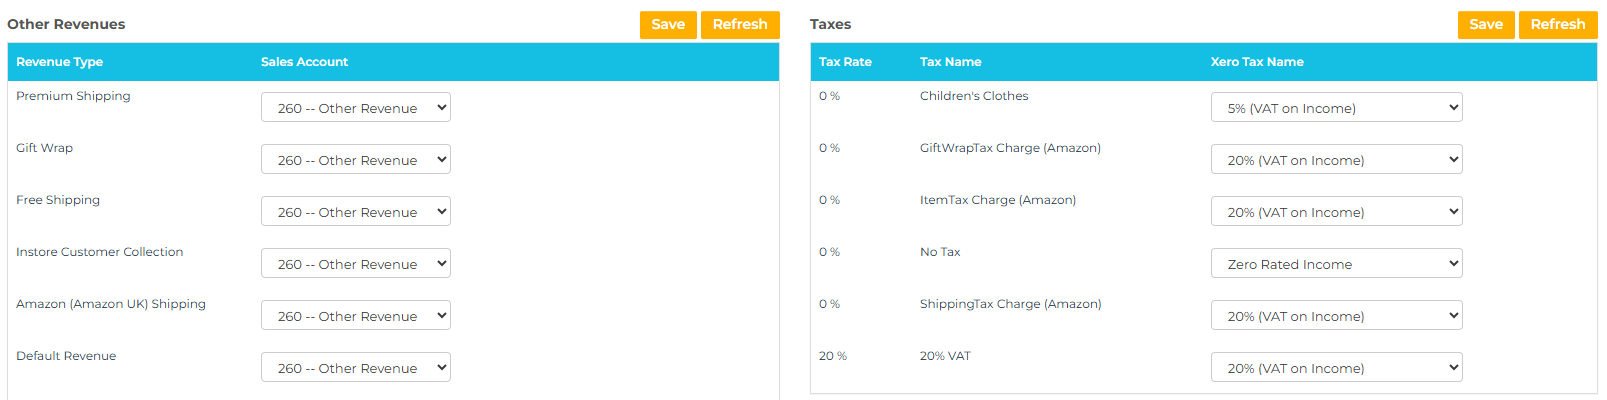
Task: Click the Revenue Type column header
Action: click(60, 62)
